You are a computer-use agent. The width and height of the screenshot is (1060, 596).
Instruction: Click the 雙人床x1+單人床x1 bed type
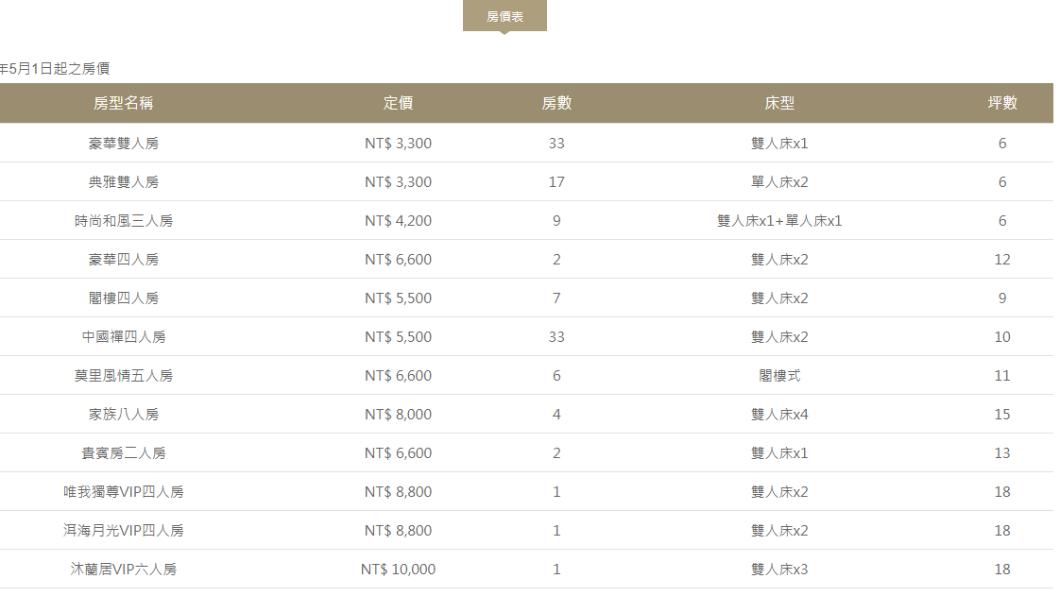(x=779, y=220)
